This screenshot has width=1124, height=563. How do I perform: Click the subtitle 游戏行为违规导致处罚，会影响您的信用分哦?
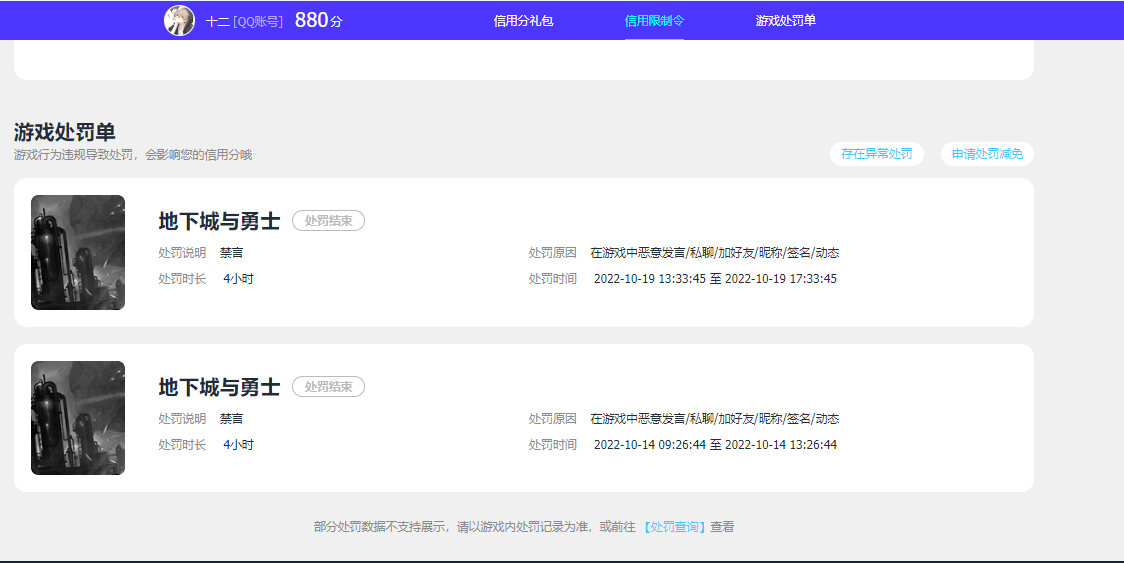click(x=133, y=155)
